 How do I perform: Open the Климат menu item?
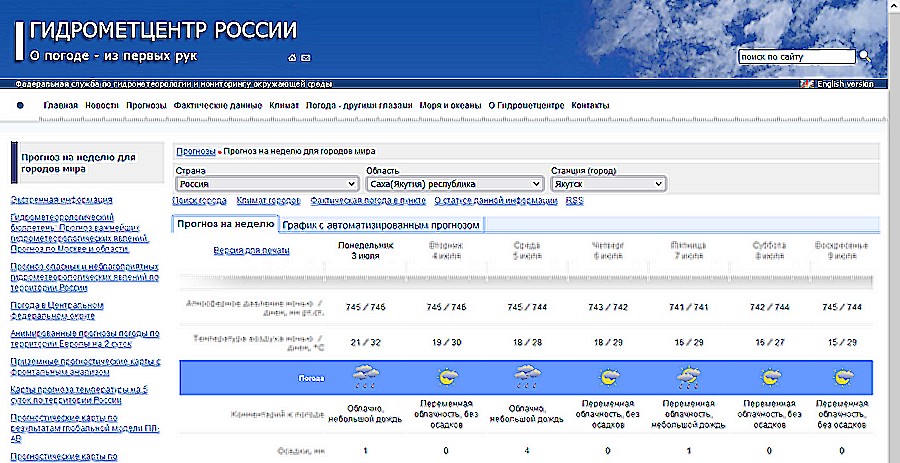284,106
